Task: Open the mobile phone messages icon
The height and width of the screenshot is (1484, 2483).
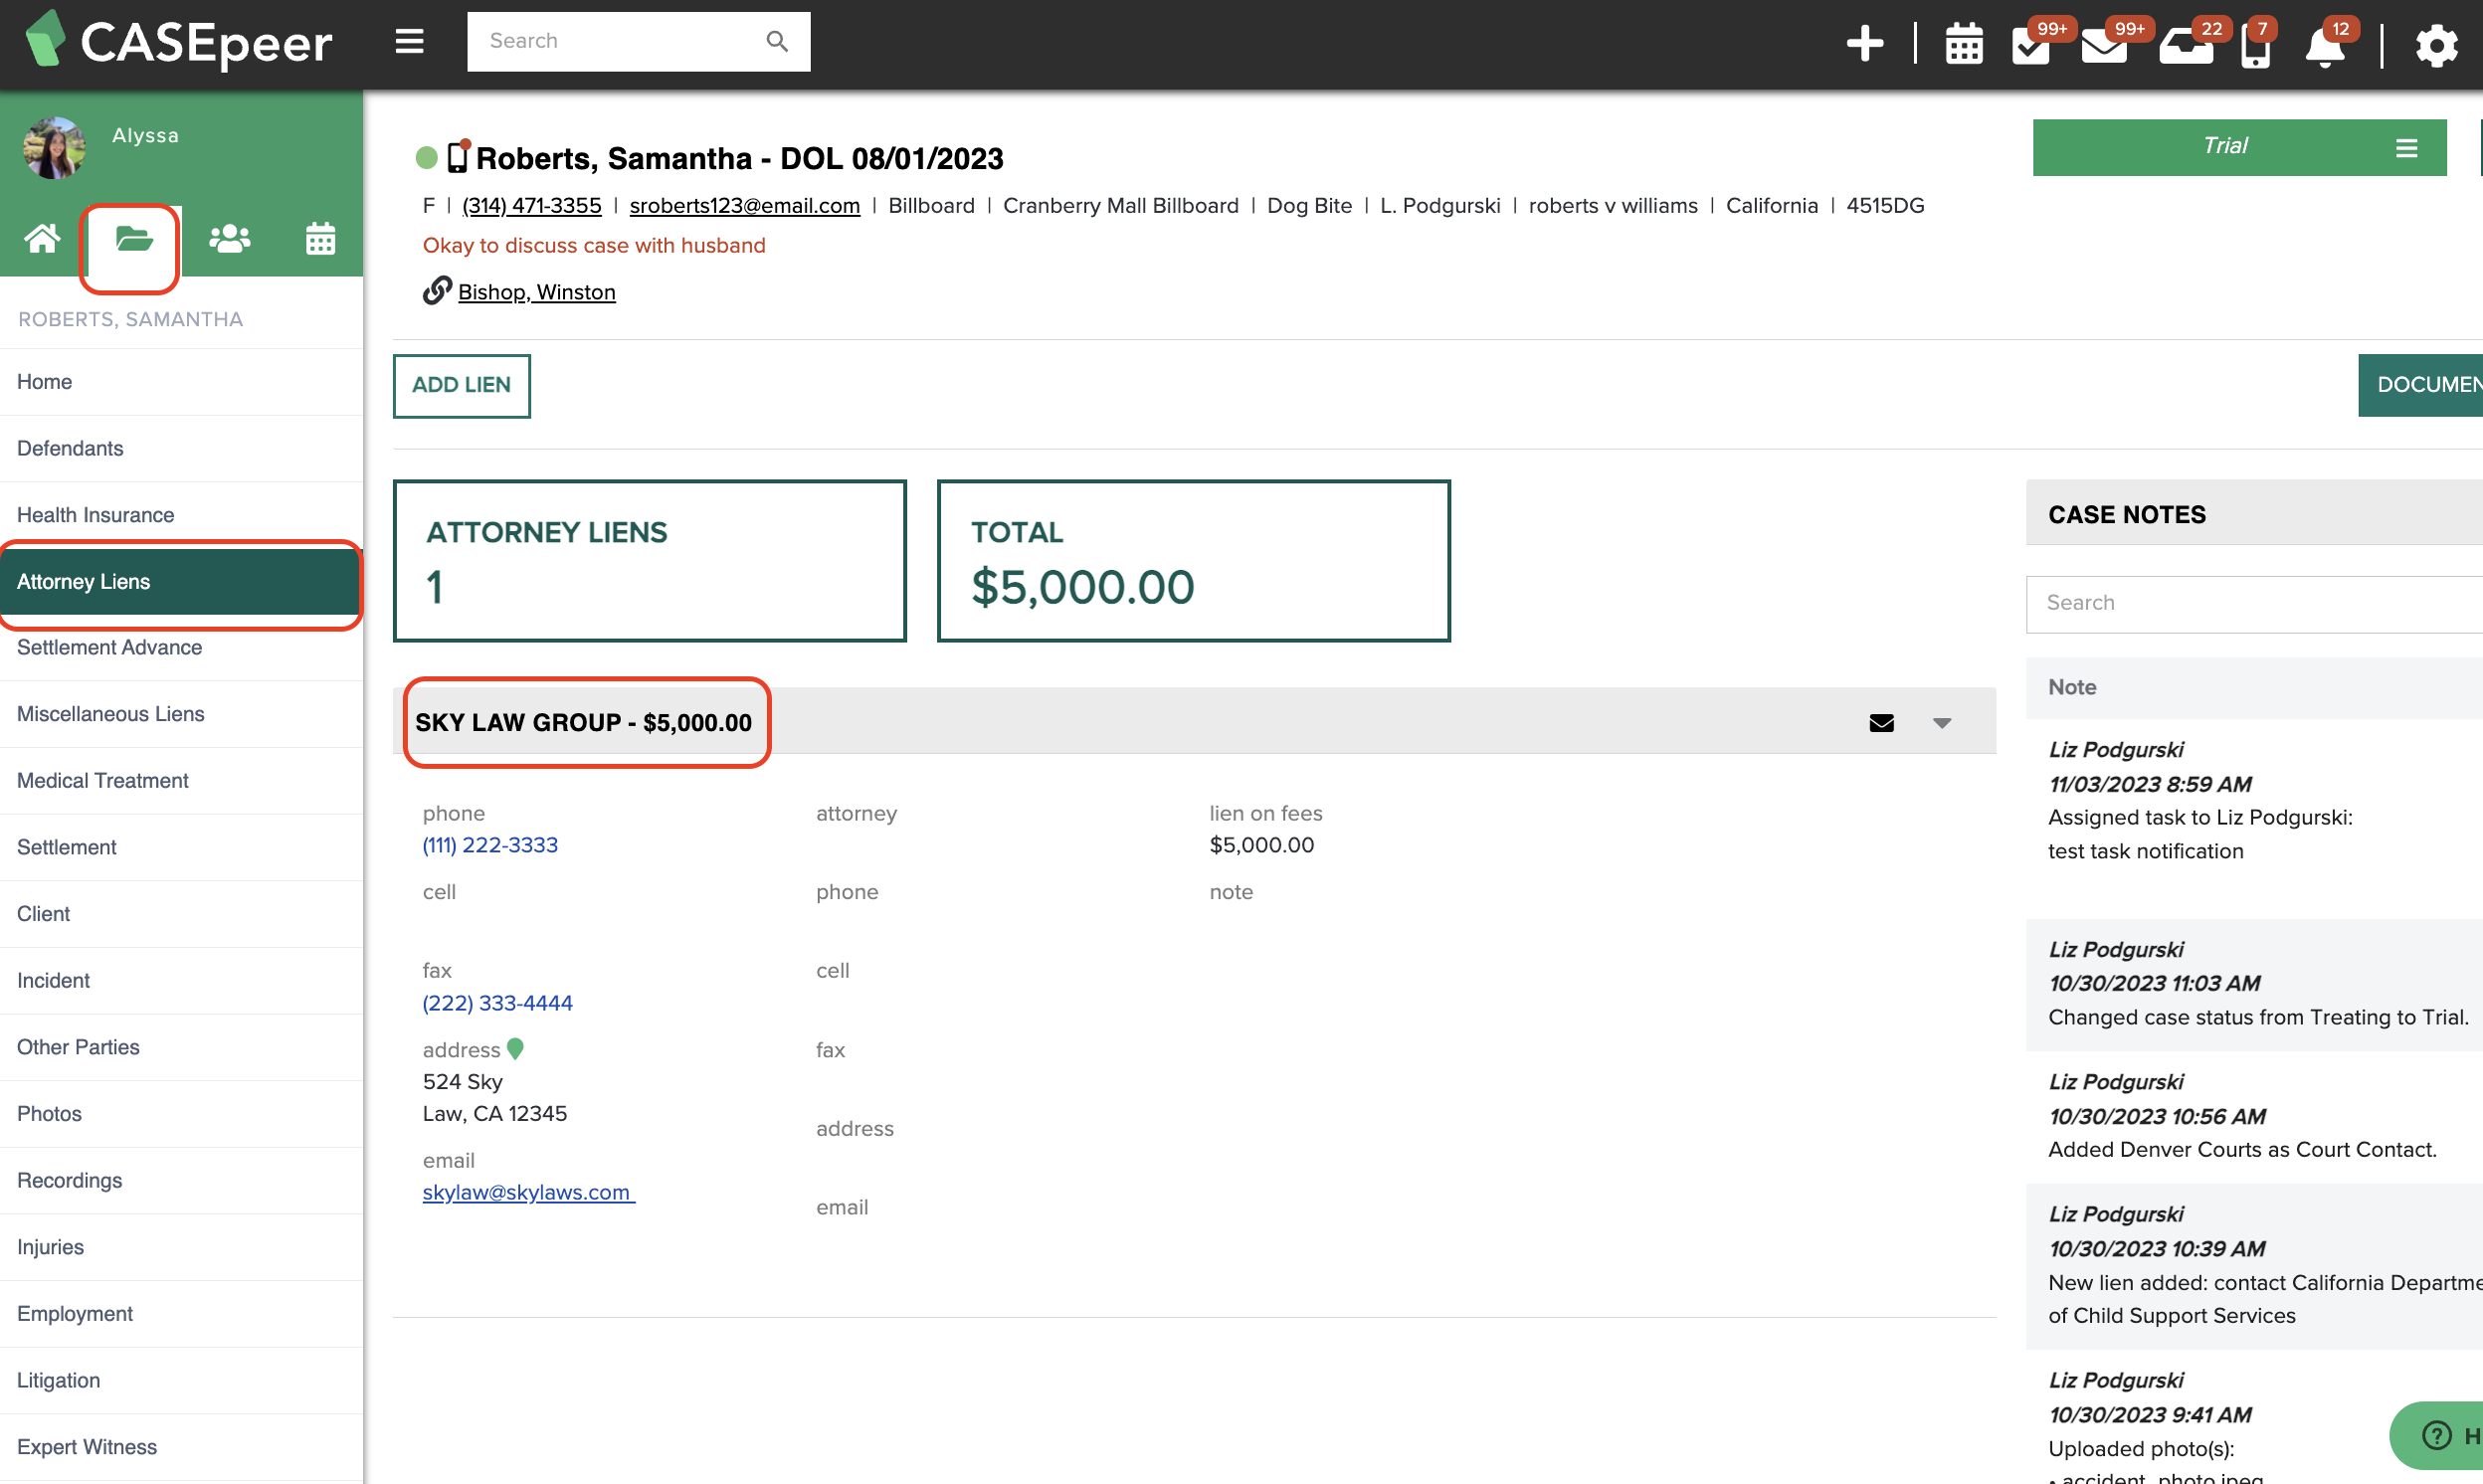Action: click(x=2255, y=45)
